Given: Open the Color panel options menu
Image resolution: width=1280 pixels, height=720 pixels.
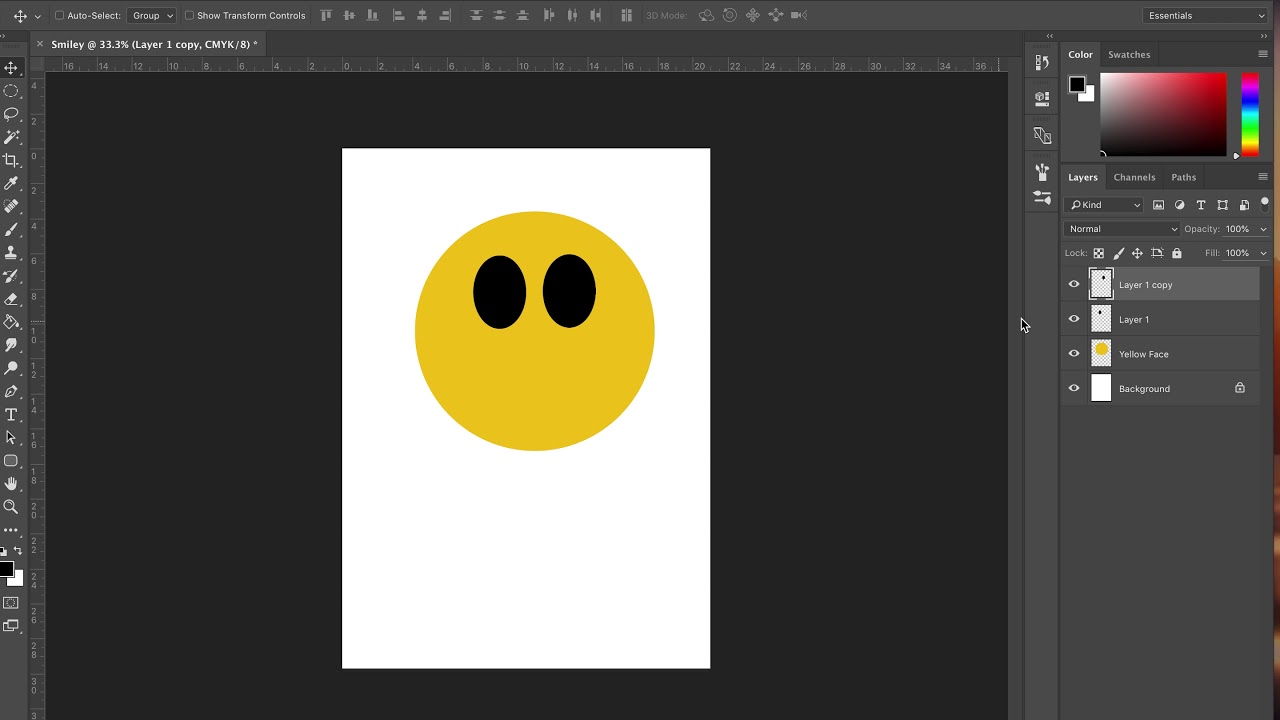Looking at the screenshot, I should pyautogui.click(x=1263, y=54).
